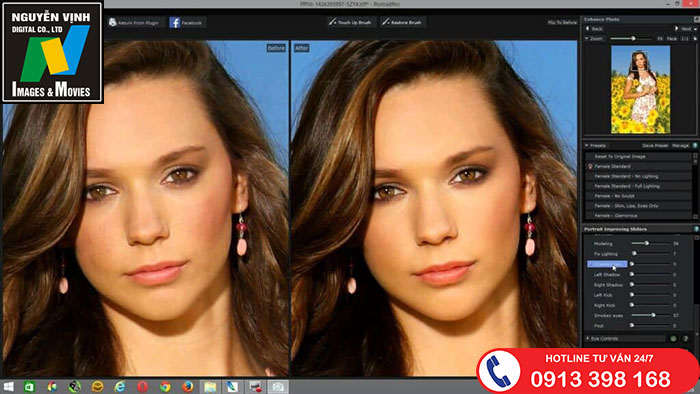Click Next in Enhance Photo panel

point(683,29)
